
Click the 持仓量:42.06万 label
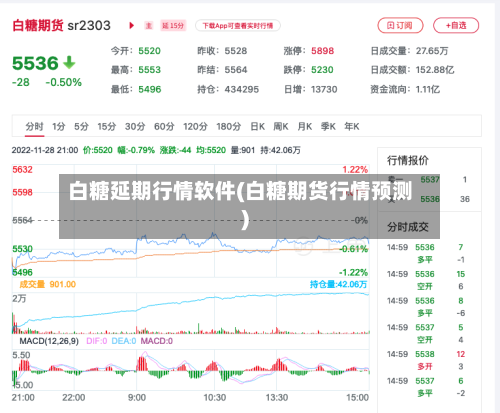click(338, 284)
